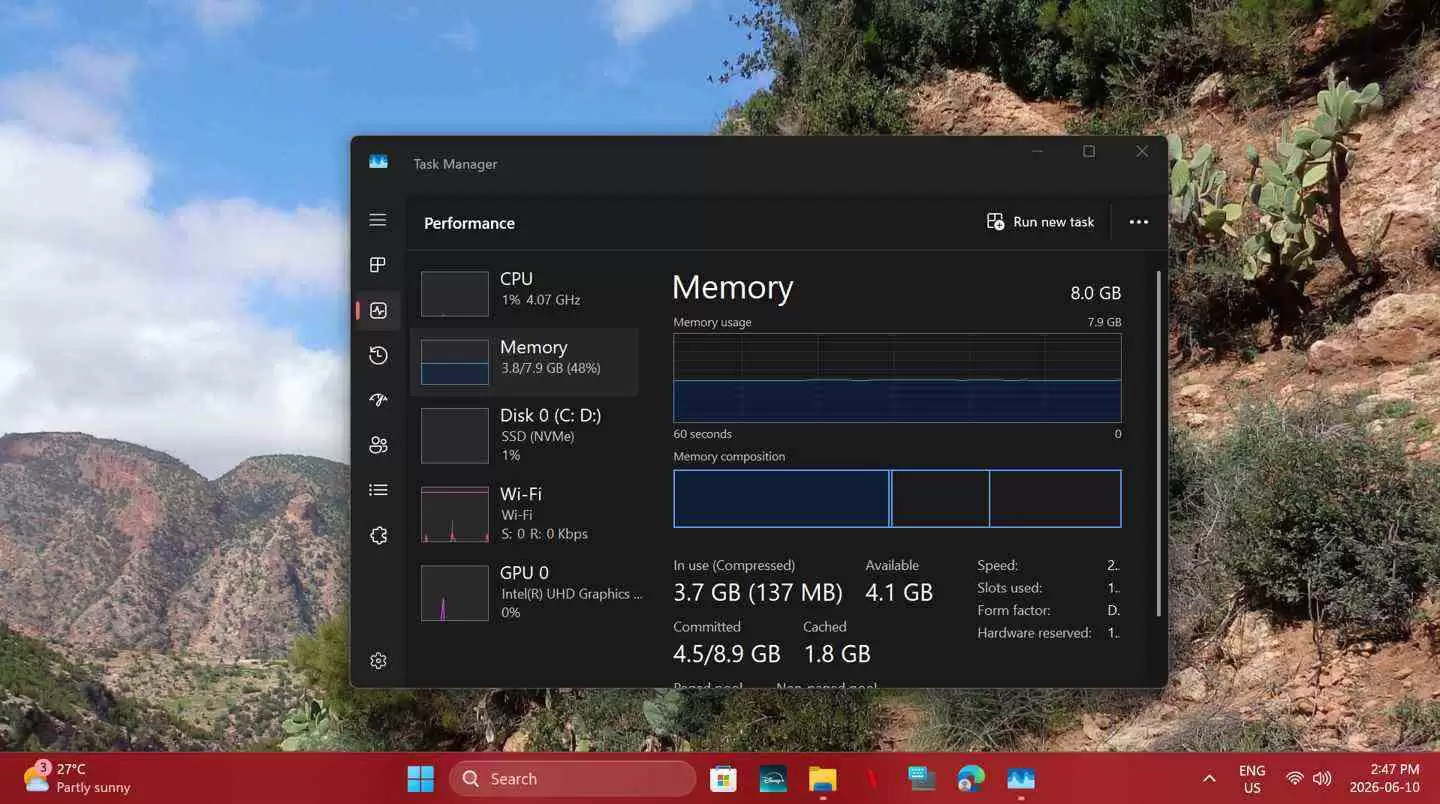Click the 1.8 GB cached value
Image resolution: width=1440 pixels, height=804 pixels.
point(837,654)
